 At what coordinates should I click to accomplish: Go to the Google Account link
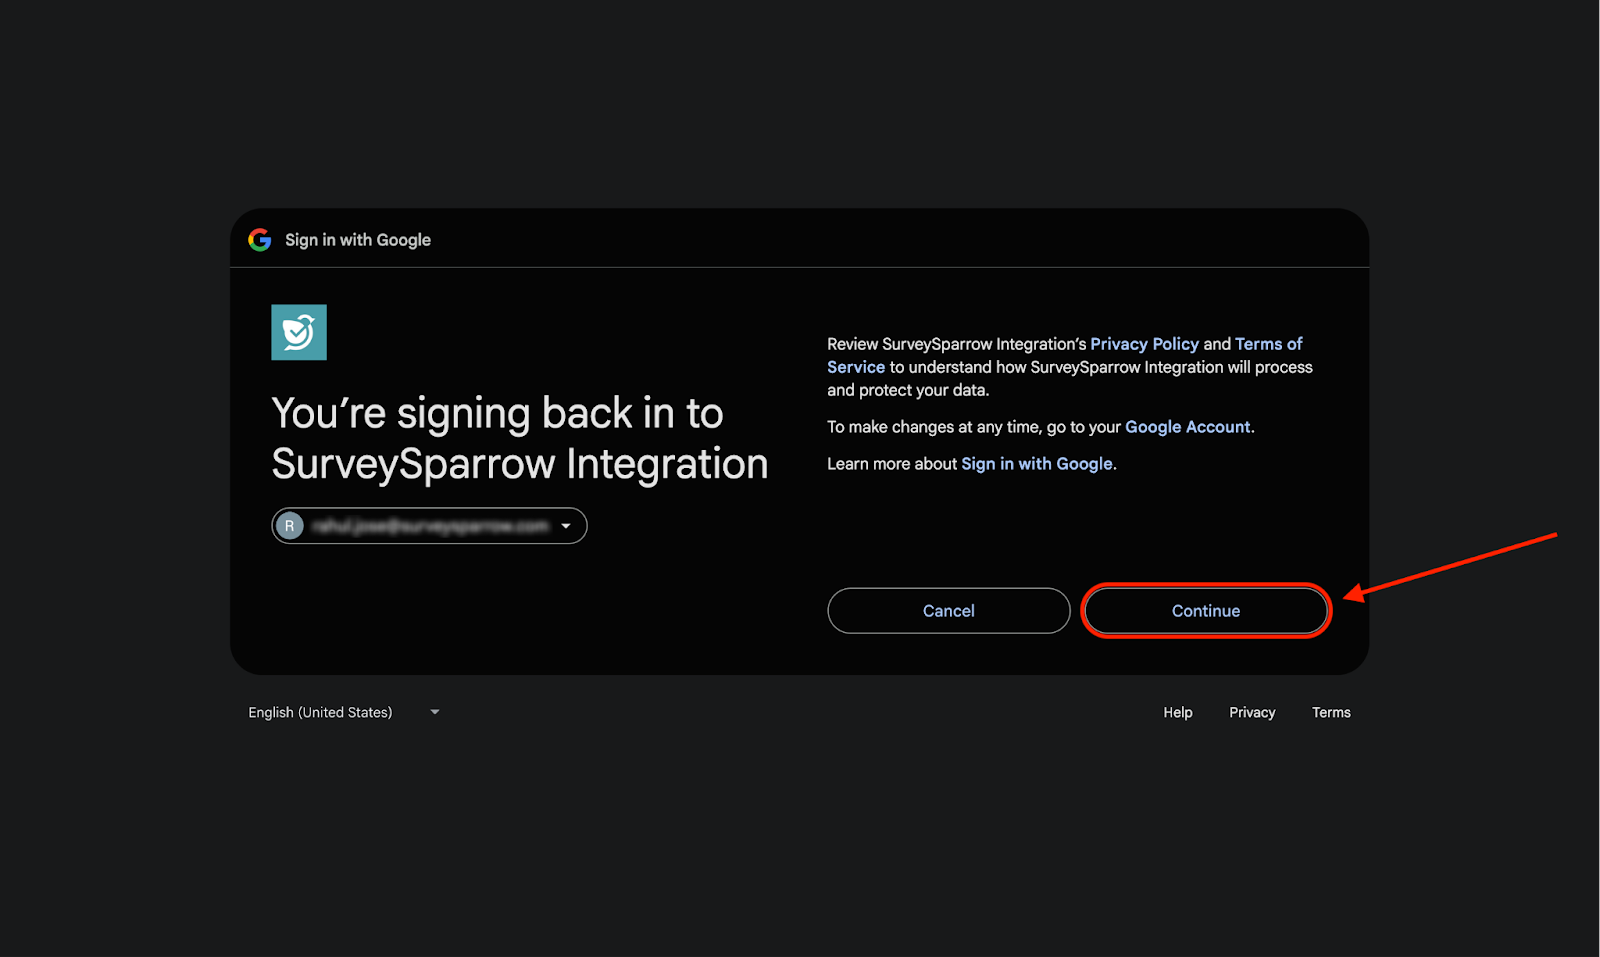1187,427
